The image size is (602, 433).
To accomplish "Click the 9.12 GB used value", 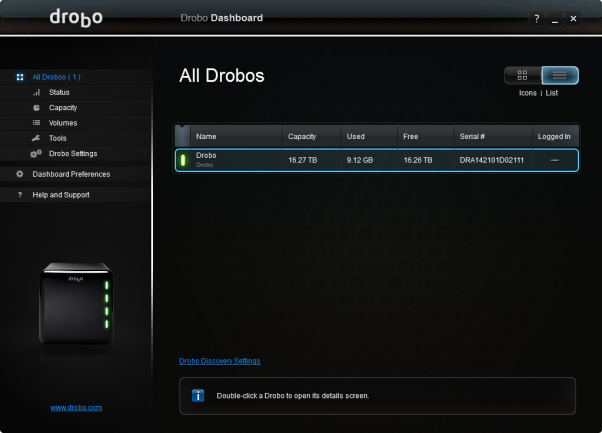I will point(360,160).
